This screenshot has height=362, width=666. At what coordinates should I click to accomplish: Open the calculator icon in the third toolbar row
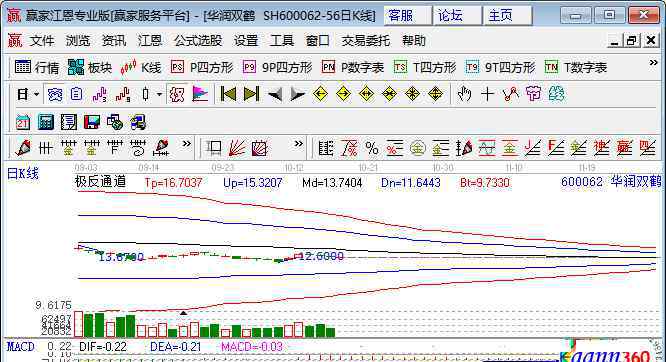click(x=45, y=122)
